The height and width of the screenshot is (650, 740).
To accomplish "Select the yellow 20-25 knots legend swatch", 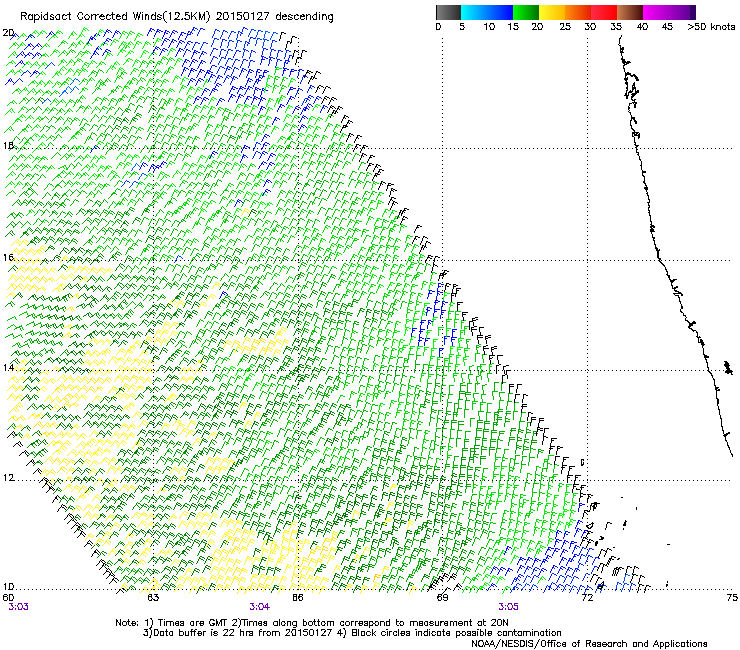I will (x=551, y=12).
